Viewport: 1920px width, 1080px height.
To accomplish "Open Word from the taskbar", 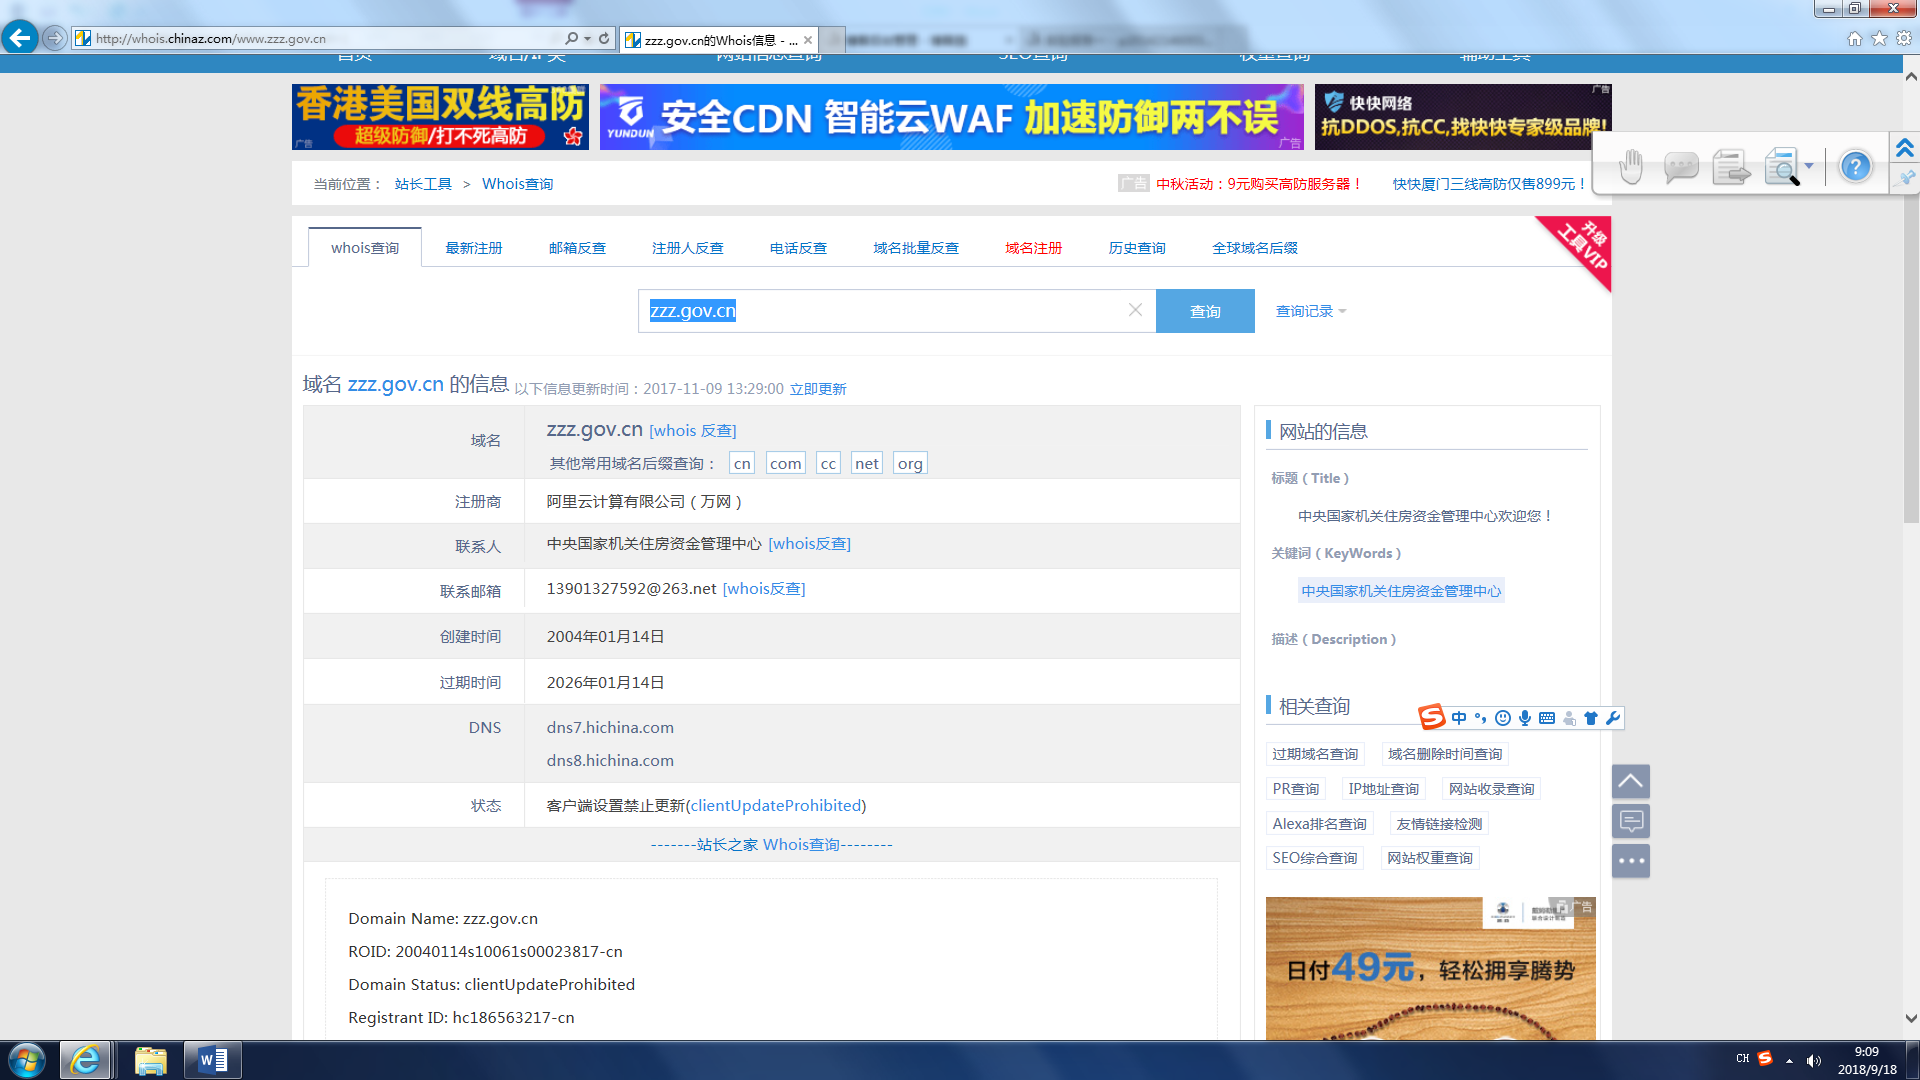I will (212, 1060).
